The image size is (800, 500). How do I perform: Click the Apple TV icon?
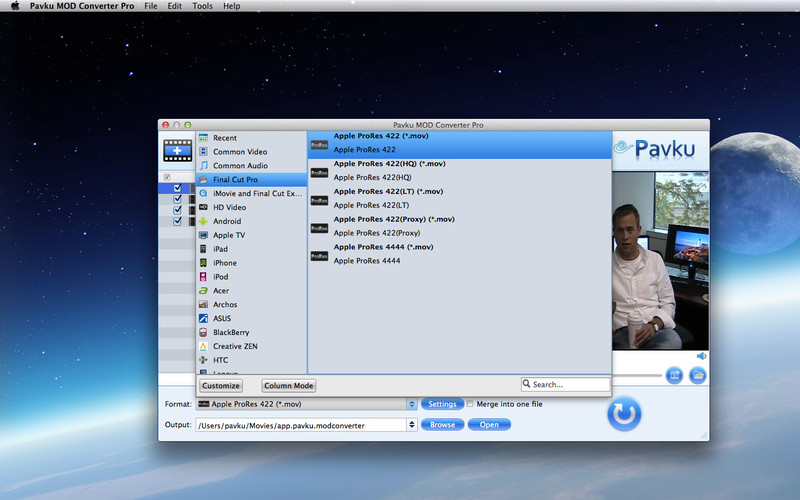(x=203, y=235)
